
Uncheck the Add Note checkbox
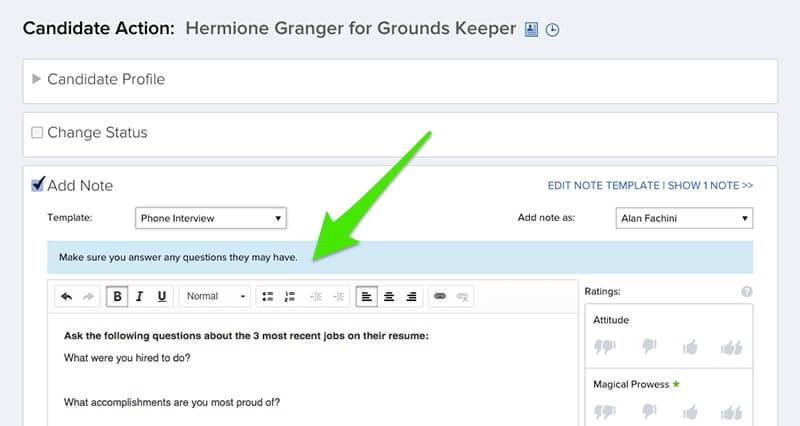click(37, 185)
